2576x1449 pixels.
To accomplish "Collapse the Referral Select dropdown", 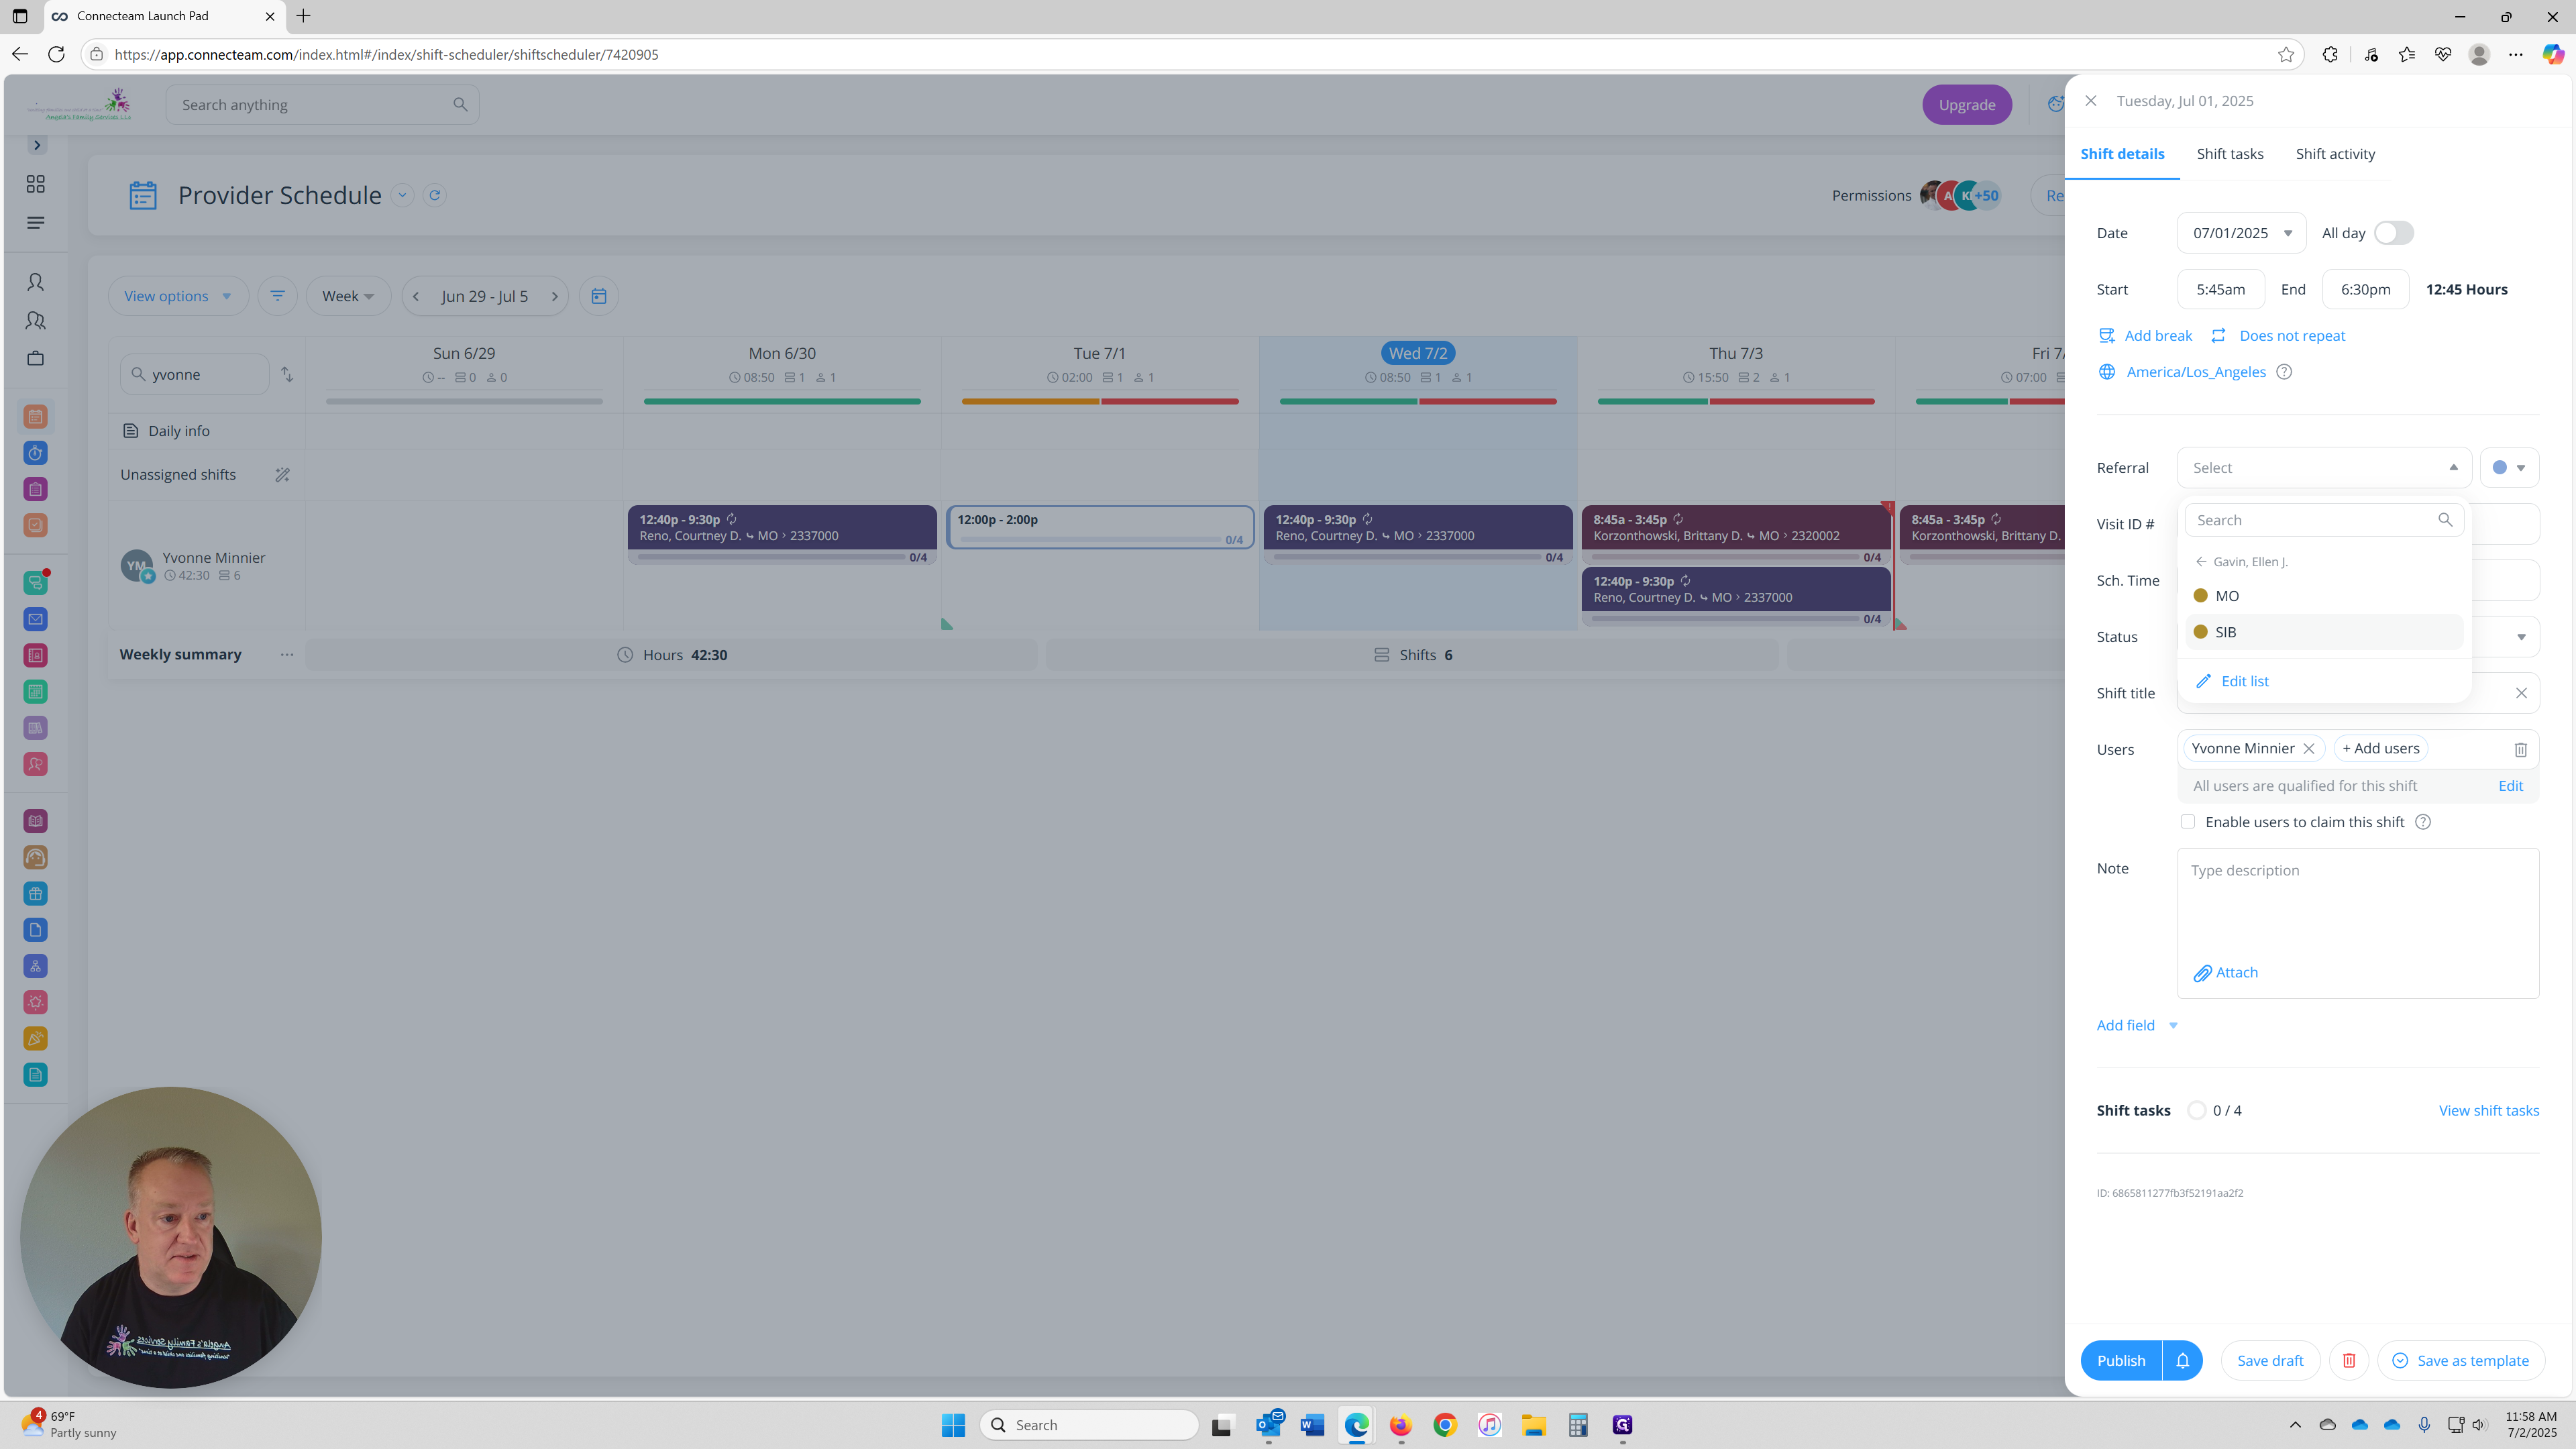I will pyautogui.click(x=2324, y=468).
